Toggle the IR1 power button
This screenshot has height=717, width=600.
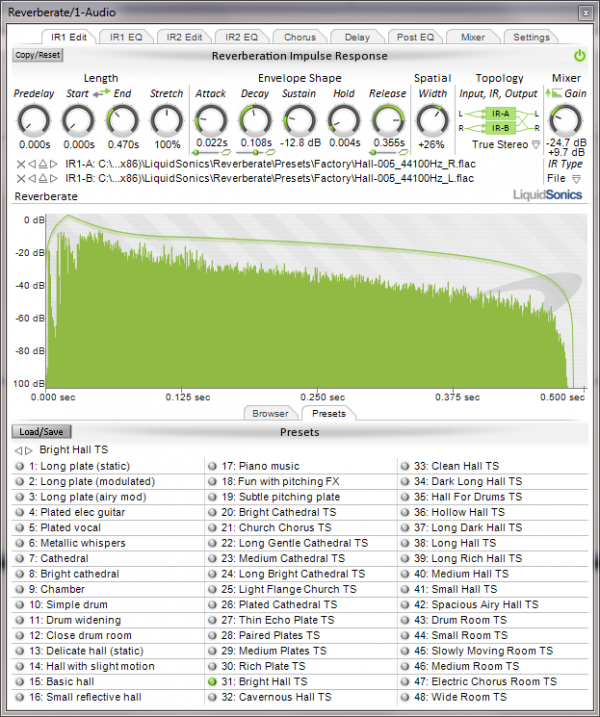579,56
